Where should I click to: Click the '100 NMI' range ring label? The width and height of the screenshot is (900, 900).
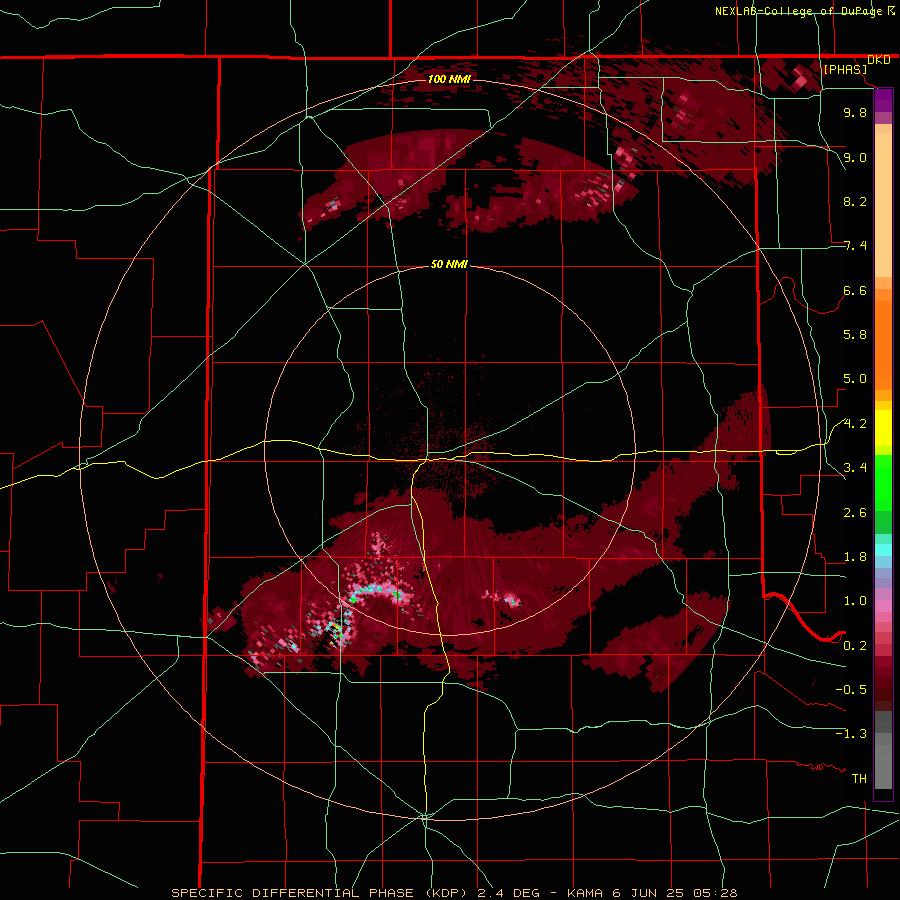[x=449, y=79]
